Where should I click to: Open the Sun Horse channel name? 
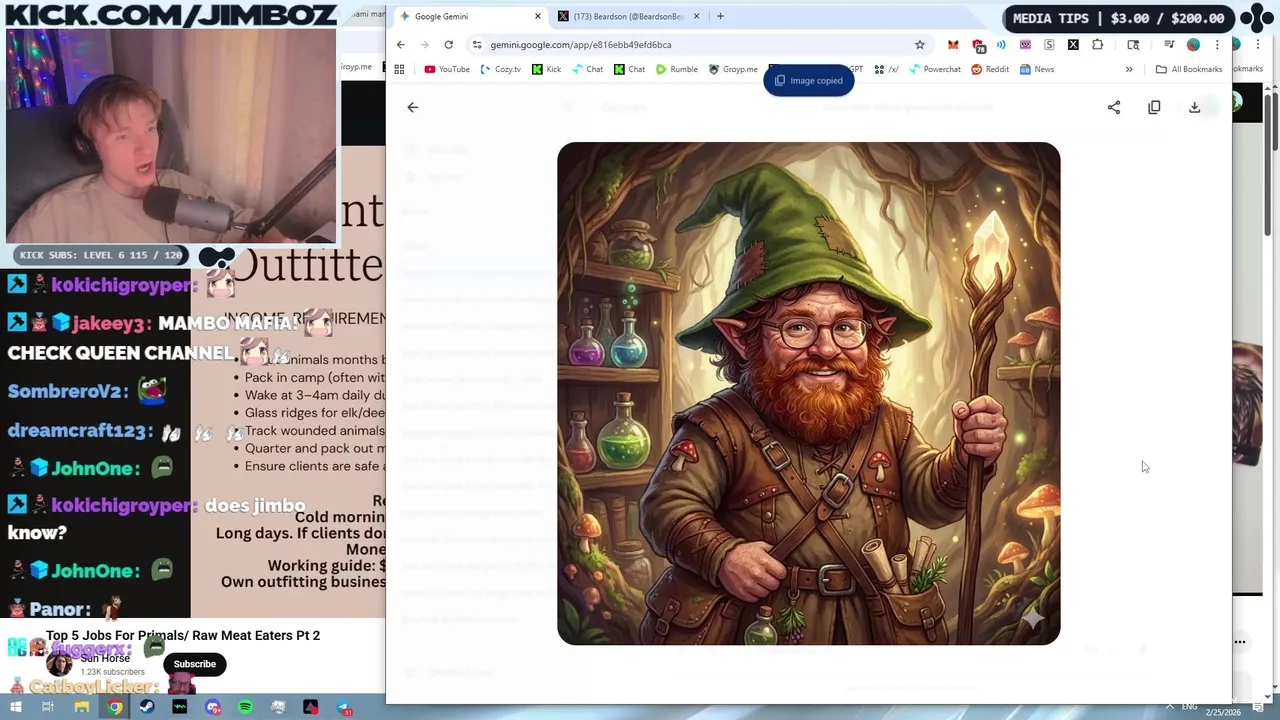pos(105,658)
